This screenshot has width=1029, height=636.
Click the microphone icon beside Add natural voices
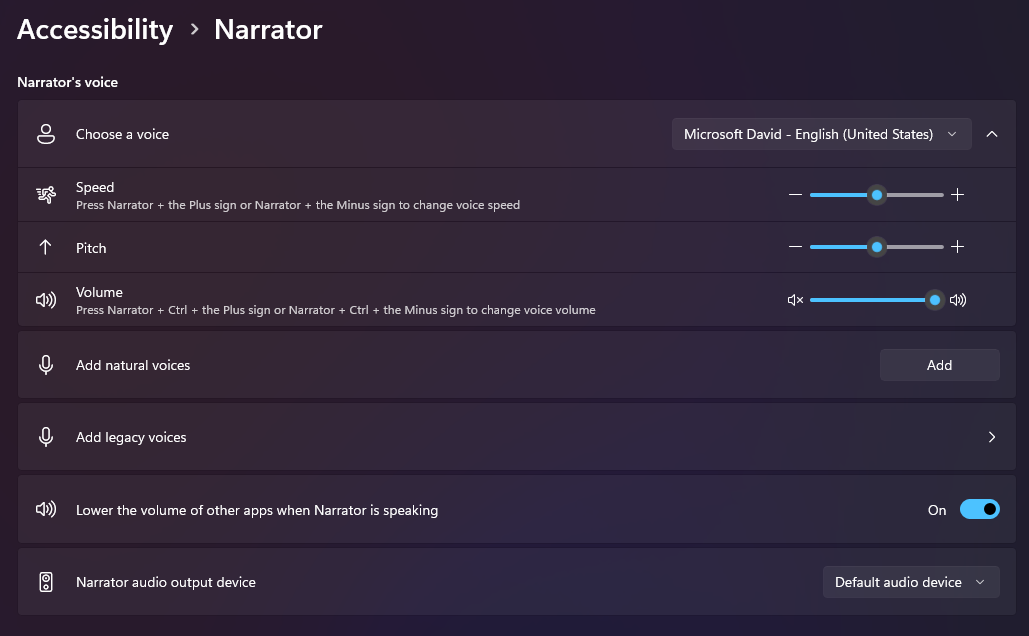tap(46, 365)
